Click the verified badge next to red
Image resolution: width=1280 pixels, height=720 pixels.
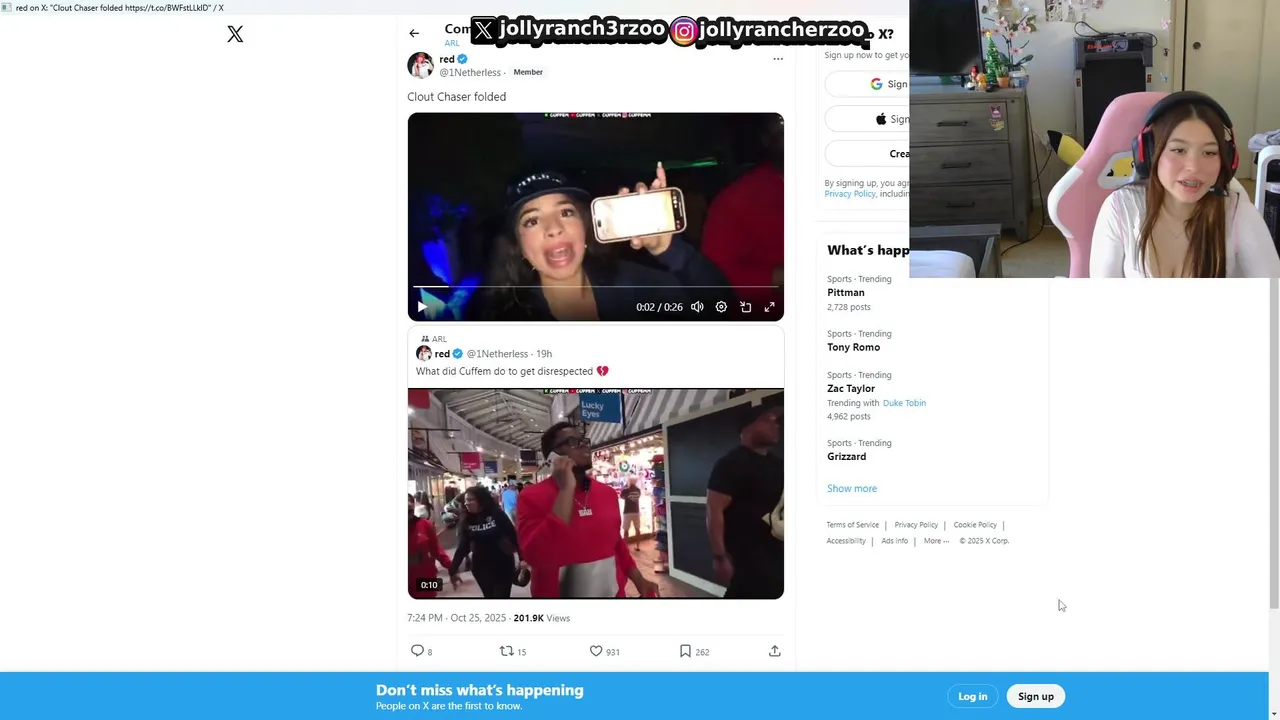pyautogui.click(x=462, y=59)
